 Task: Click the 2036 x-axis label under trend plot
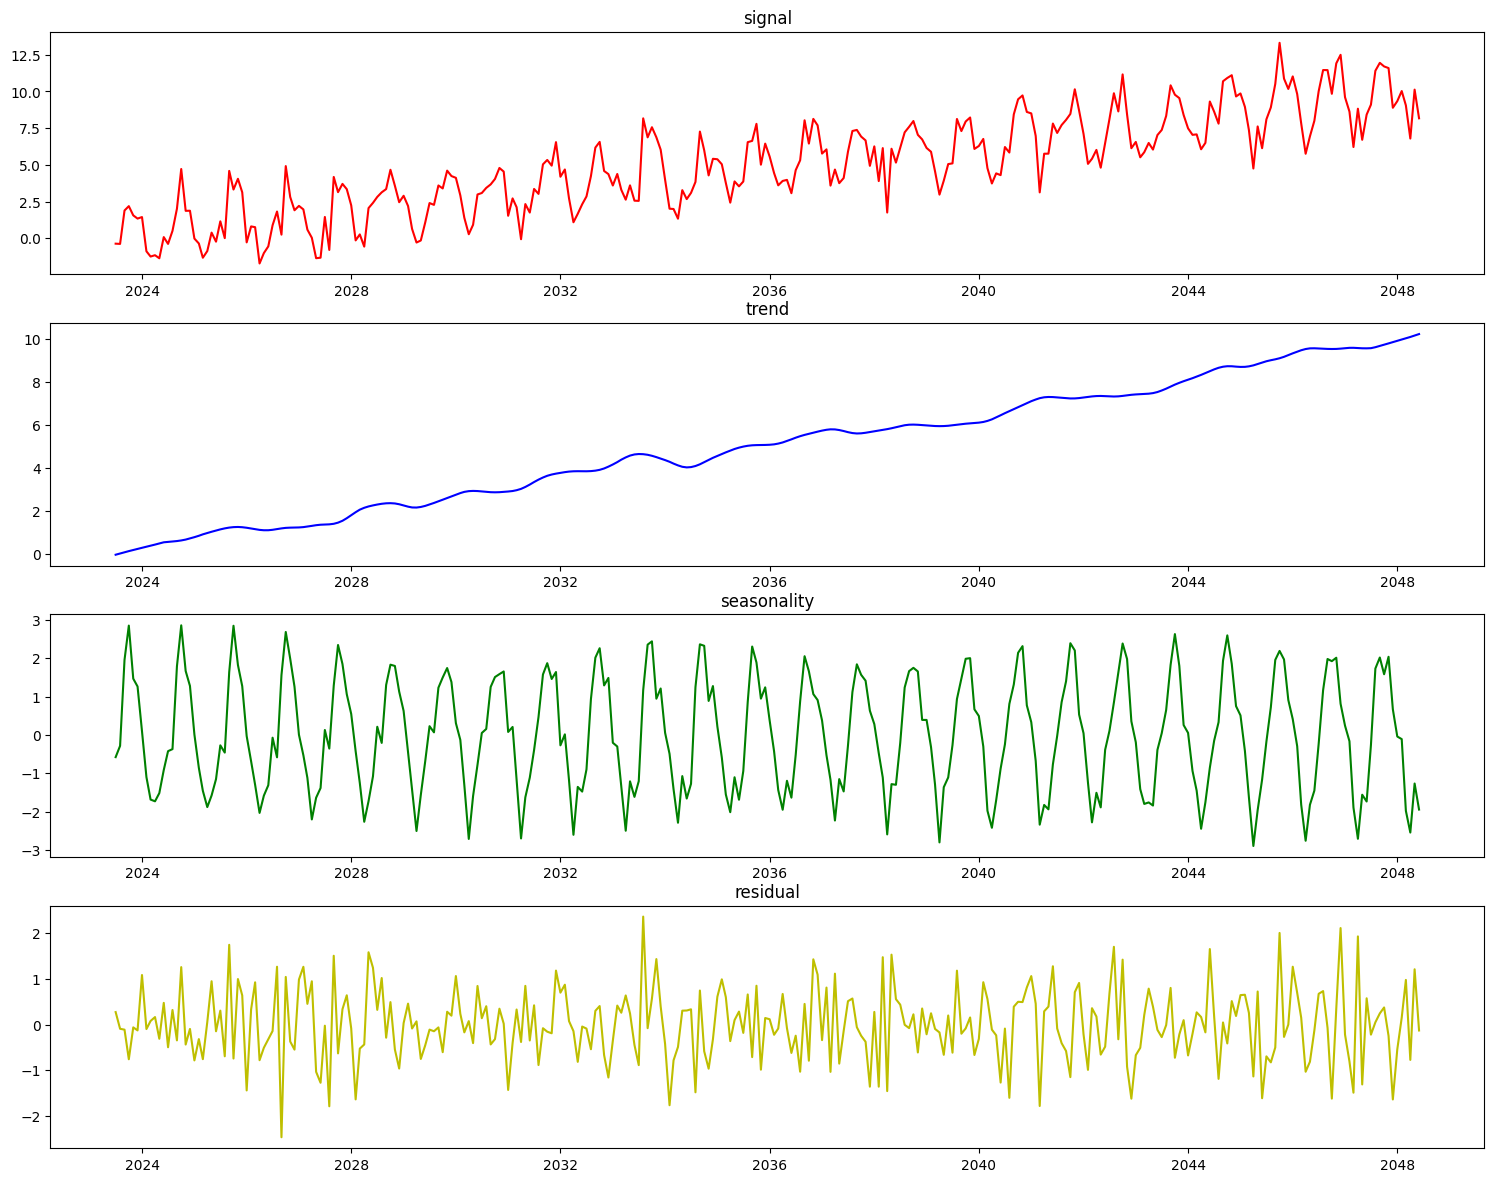[769, 581]
